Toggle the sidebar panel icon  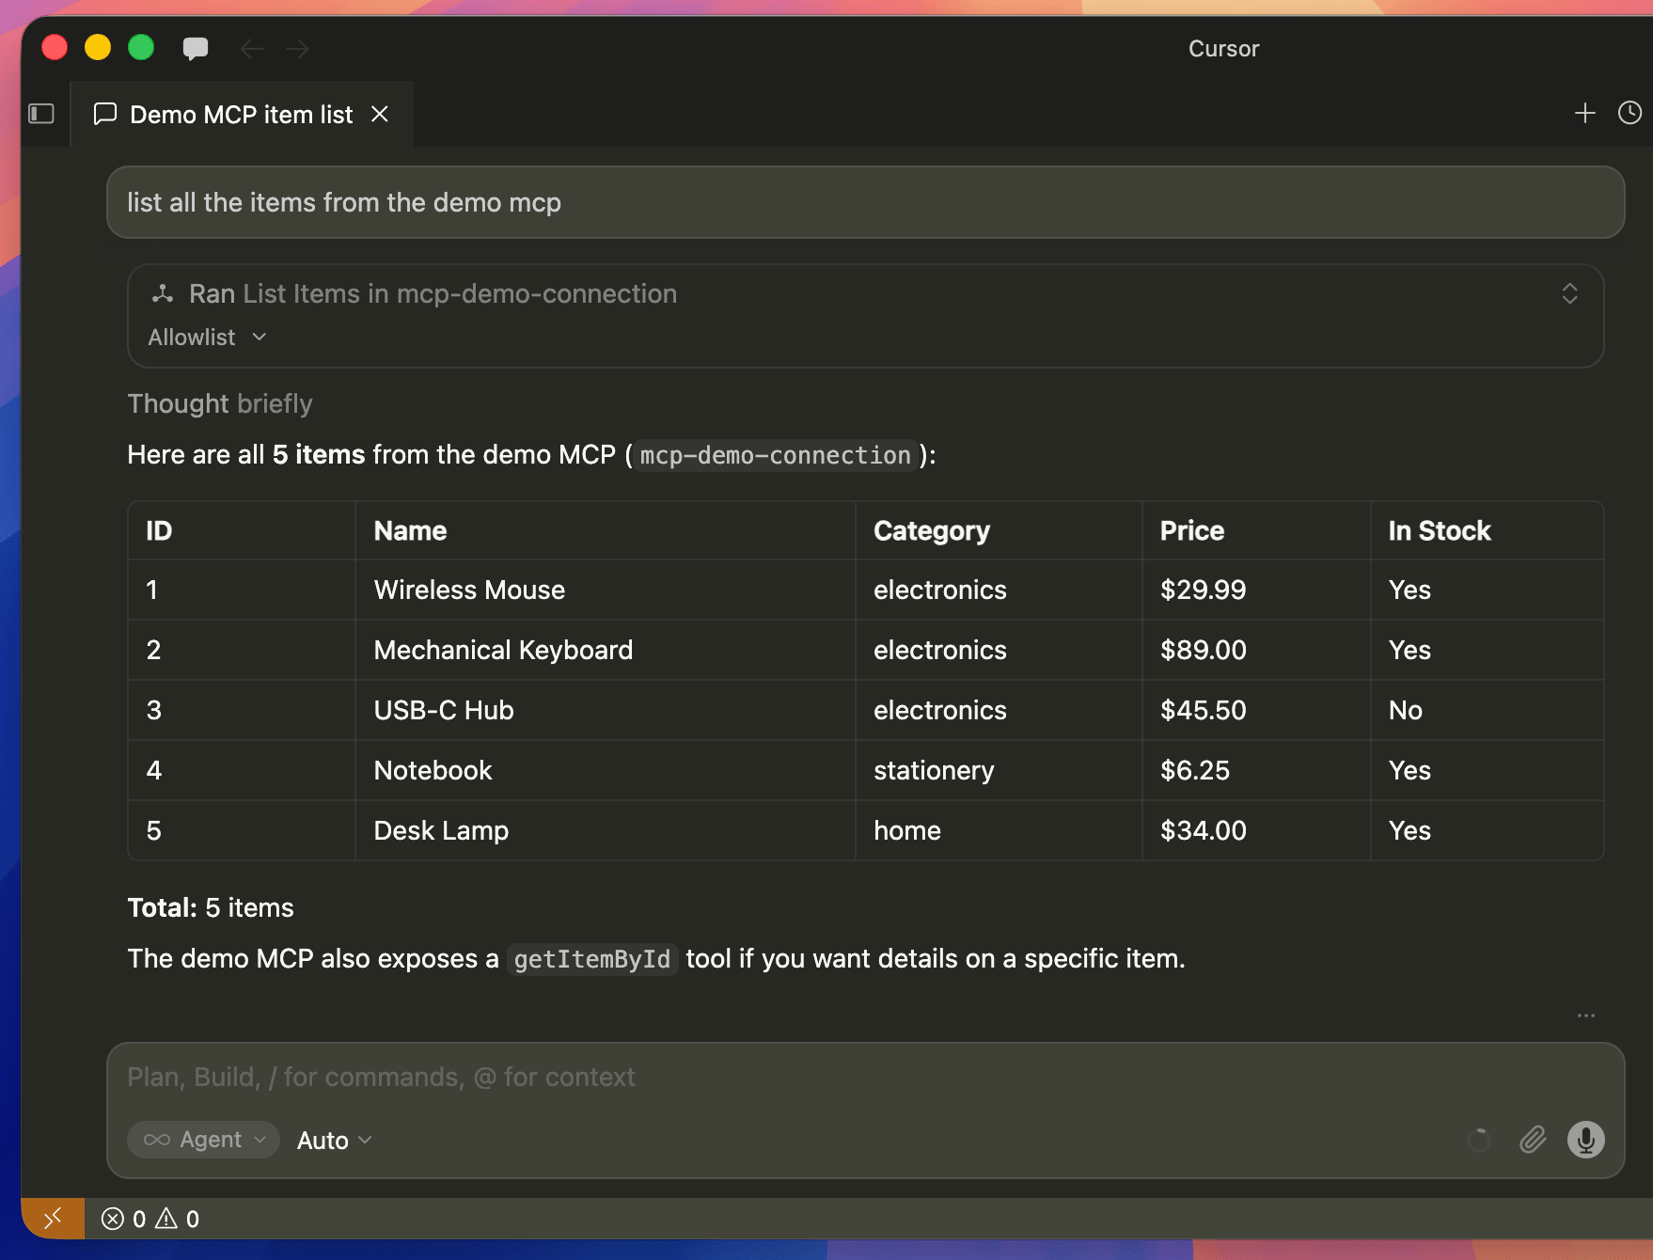(41, 114)
